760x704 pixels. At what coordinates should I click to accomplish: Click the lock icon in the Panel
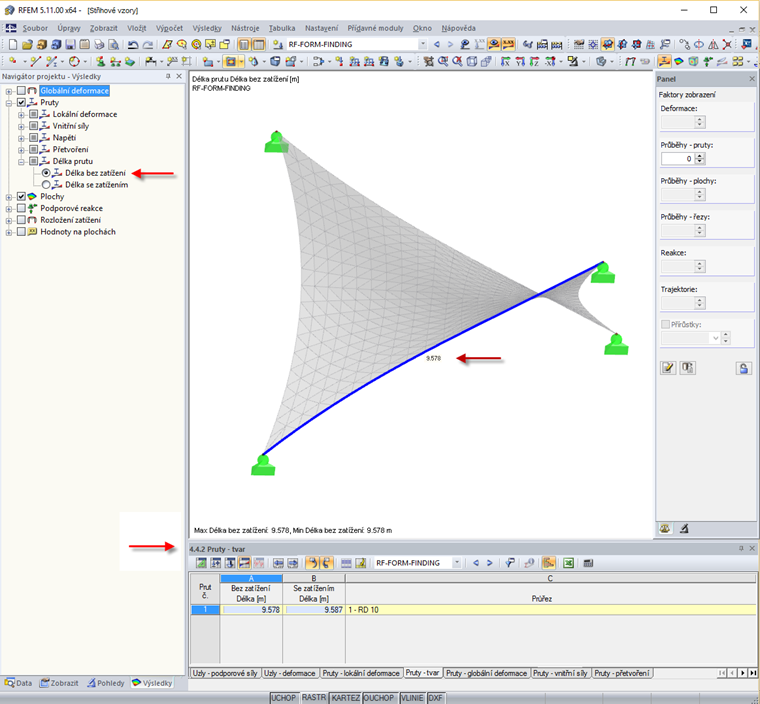[744, 368]
